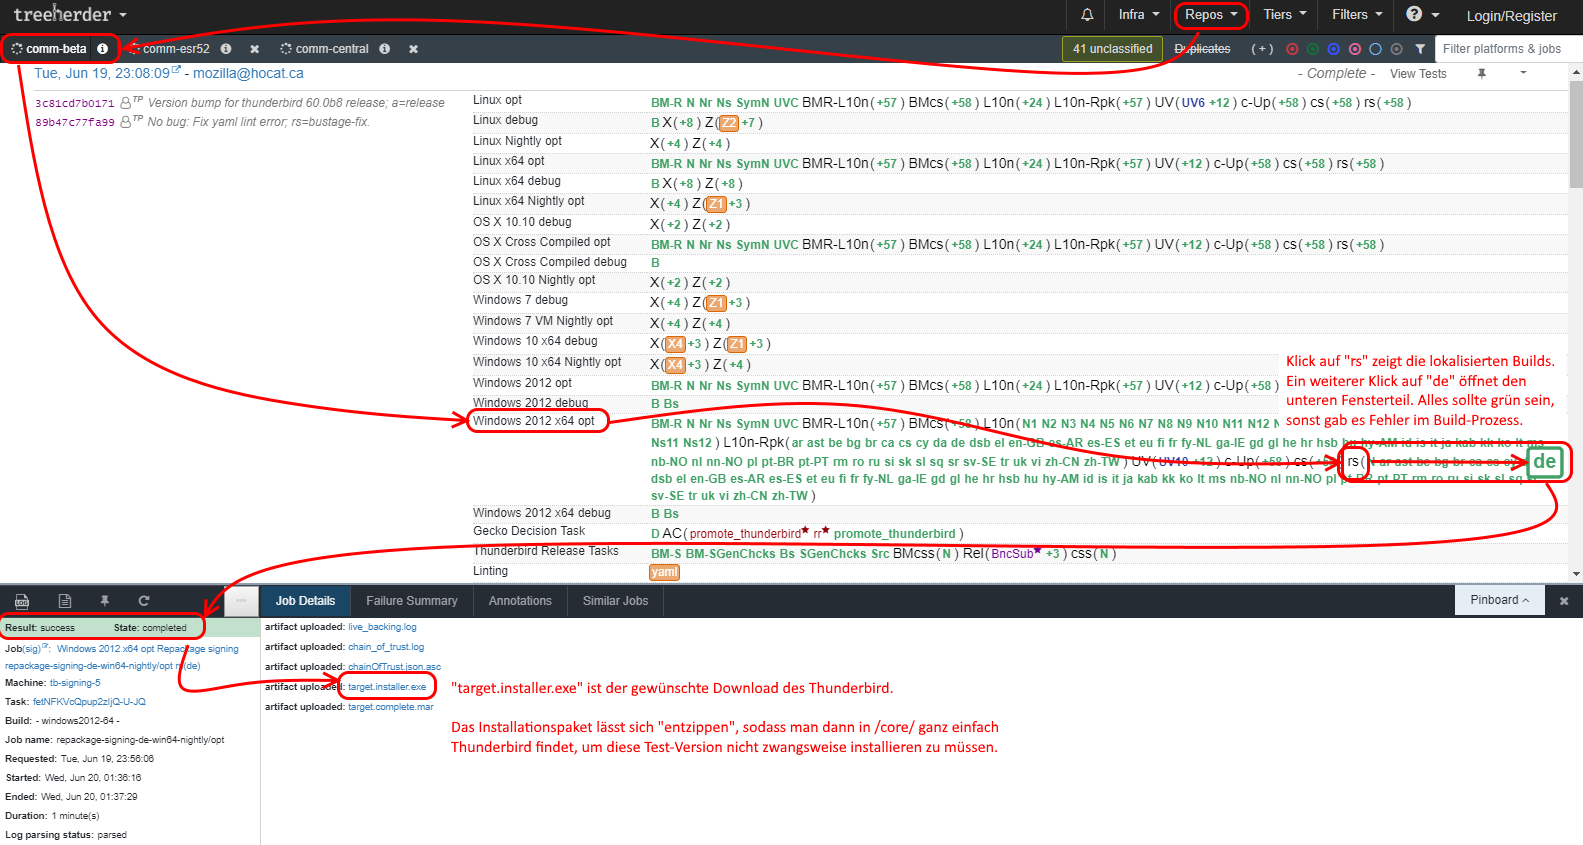Toggle the gray status filter circle
Screen dimensions: 1583x845
pyautogui.click(x=1397, y=49)
